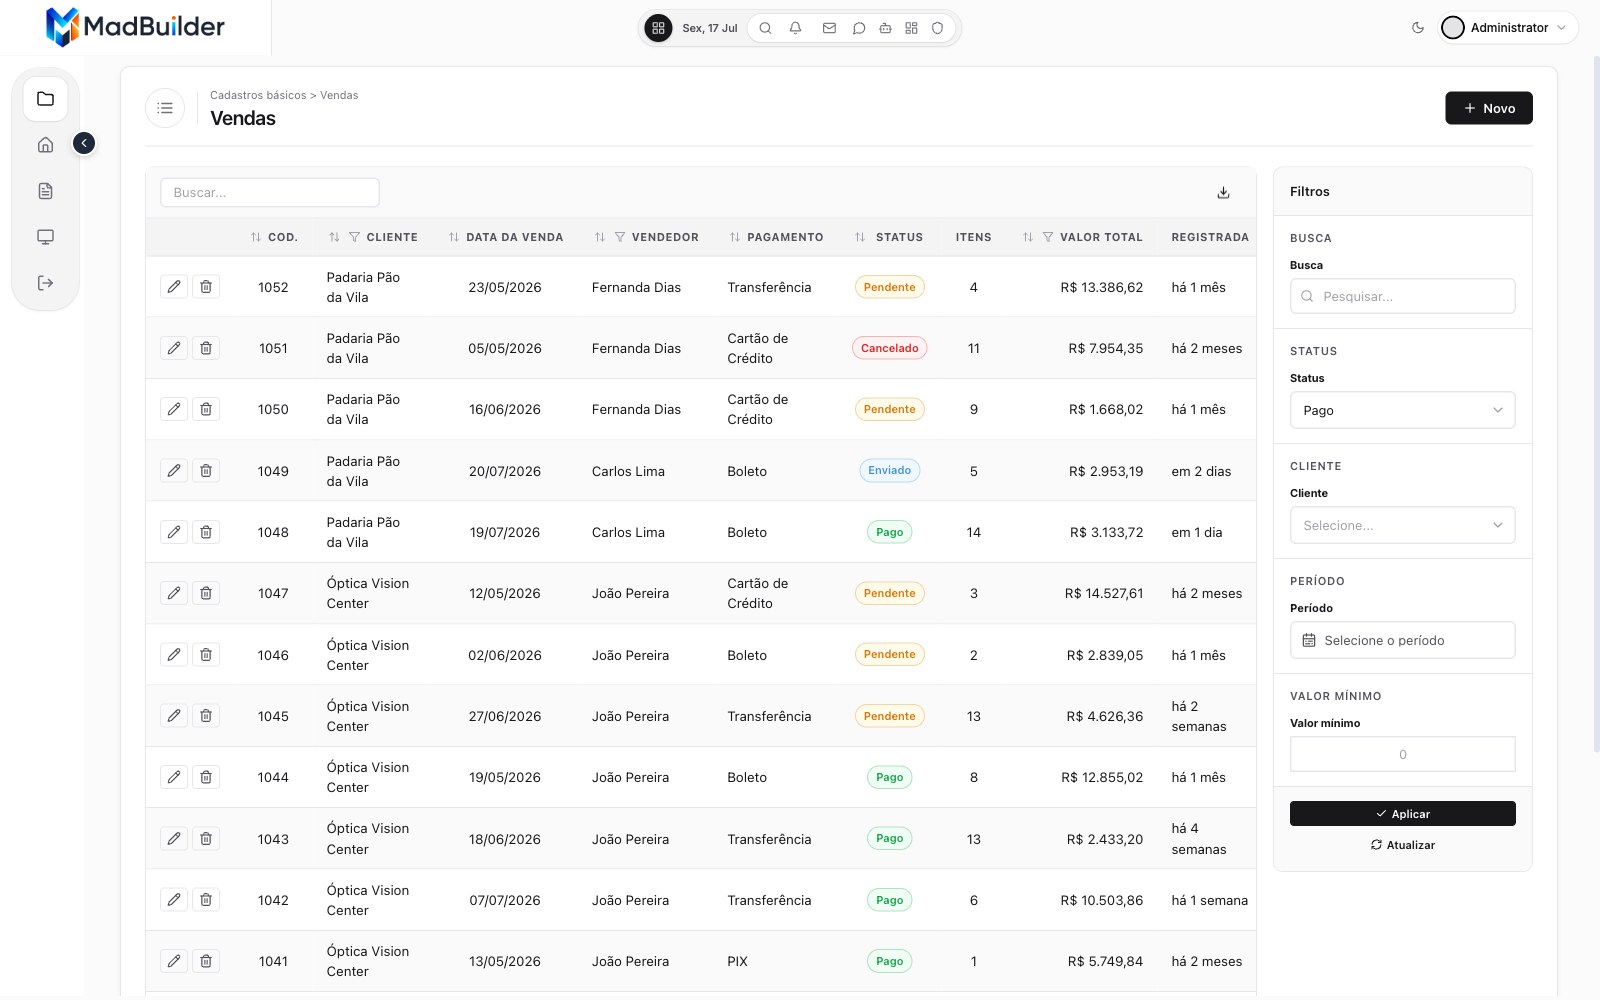This screenshot has height=1000, width=1600.
Task: Click Cadastros básicos breadcrumb link
Action: (258, 95)
